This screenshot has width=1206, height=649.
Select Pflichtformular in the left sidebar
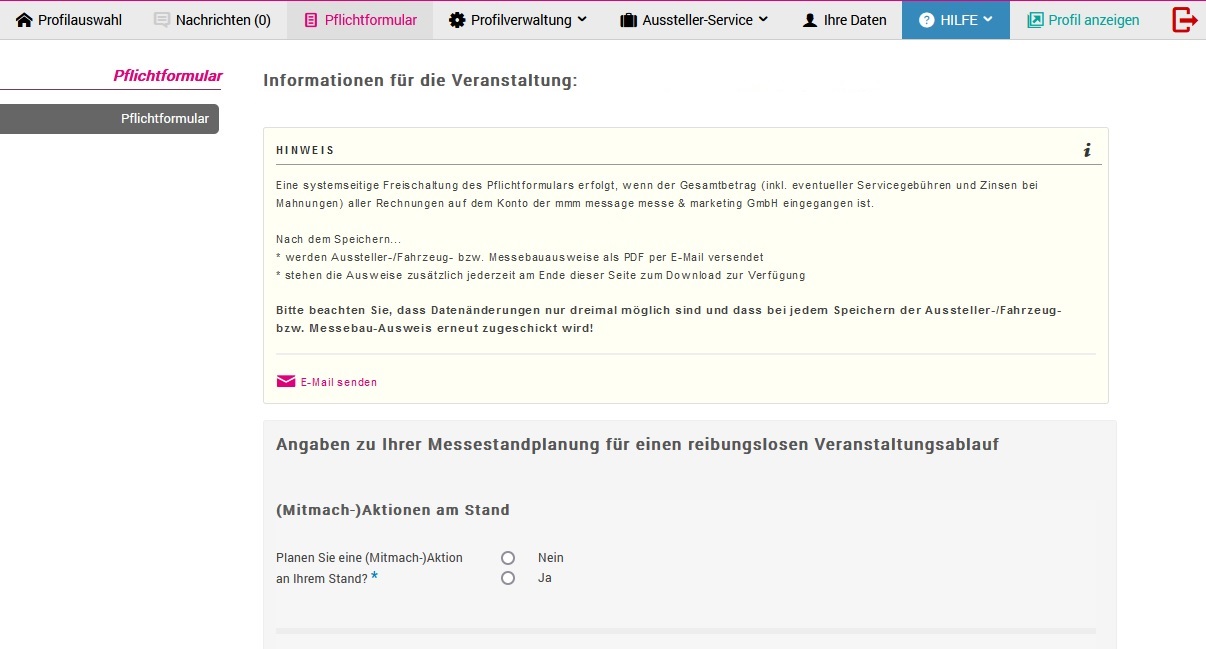point(165,118)
